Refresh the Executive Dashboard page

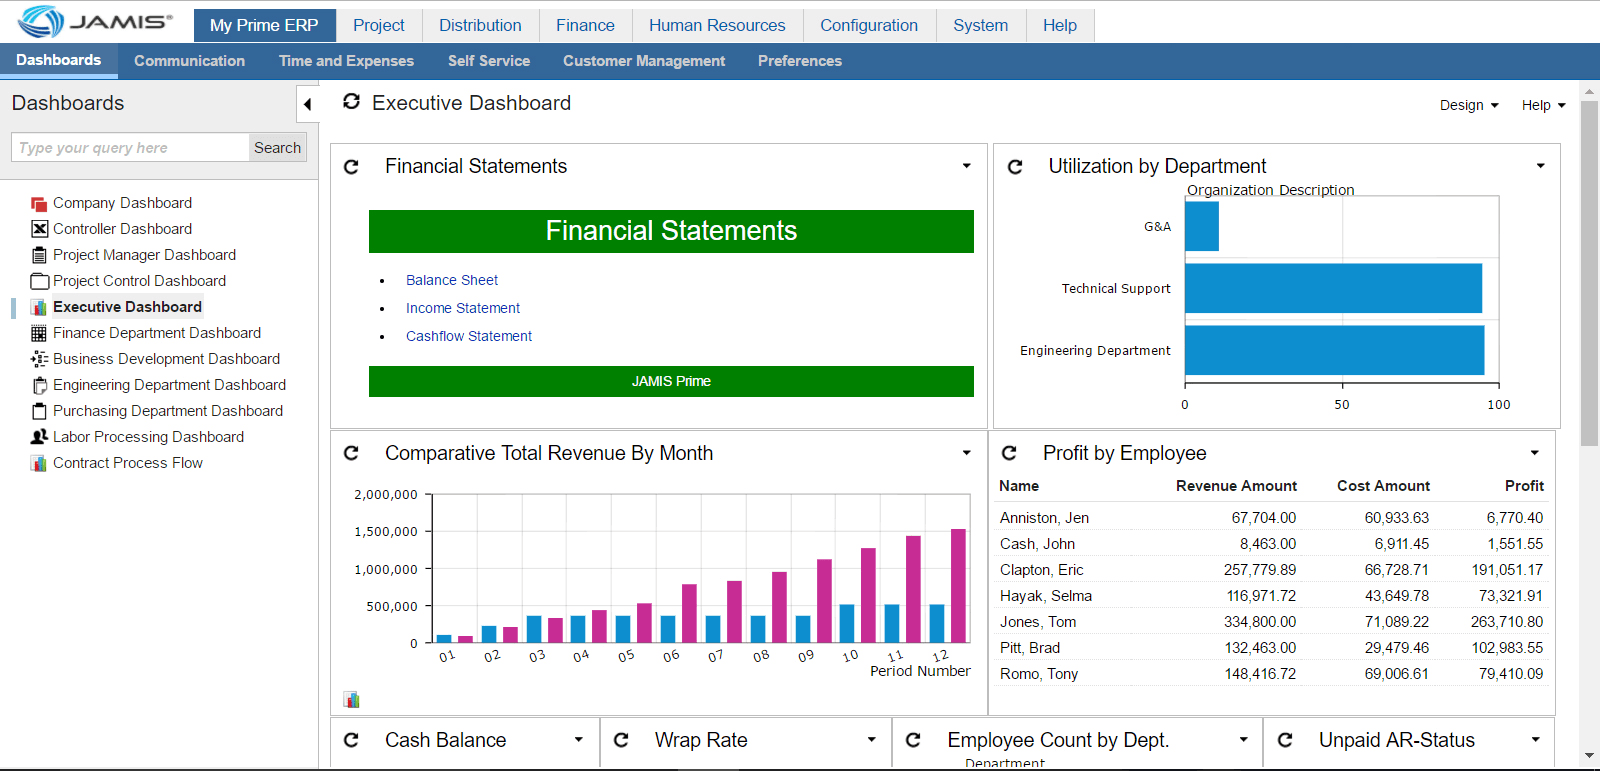351,102
